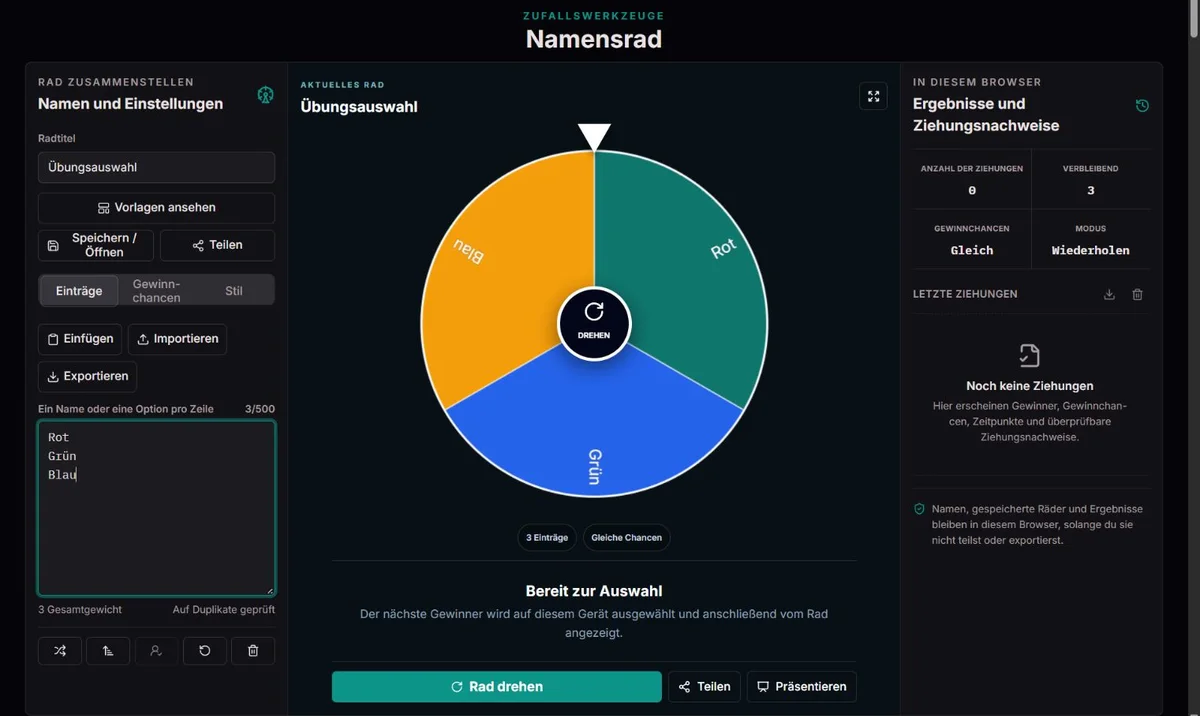This screenshot has width=1200, height=716.
Task: Start presentation mode with Präsentieren
Action: (x=802, y=687)
